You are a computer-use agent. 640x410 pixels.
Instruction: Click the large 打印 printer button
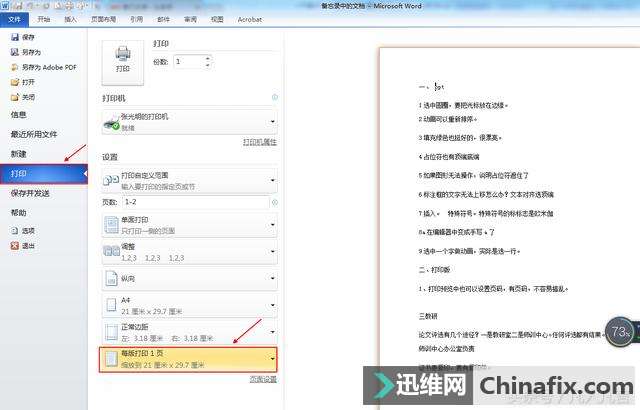coord(123,63)
